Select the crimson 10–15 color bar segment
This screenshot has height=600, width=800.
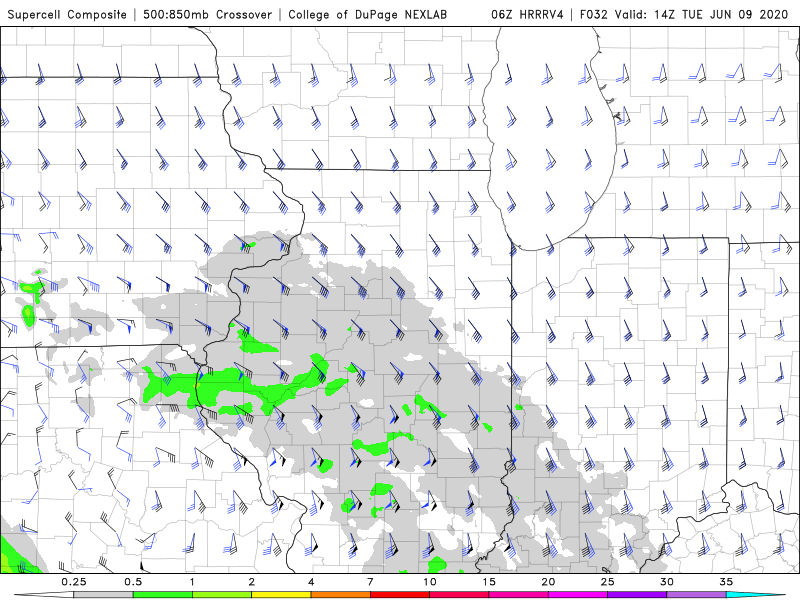tap(459, 595)
